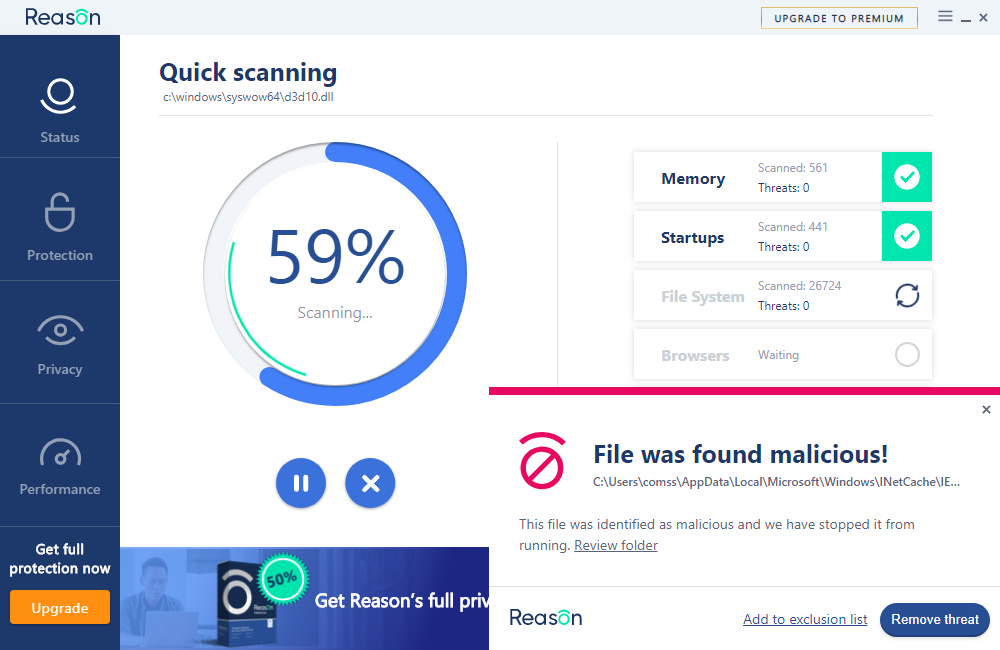
Task: Open the Review folder link
Action: [615, 545]
